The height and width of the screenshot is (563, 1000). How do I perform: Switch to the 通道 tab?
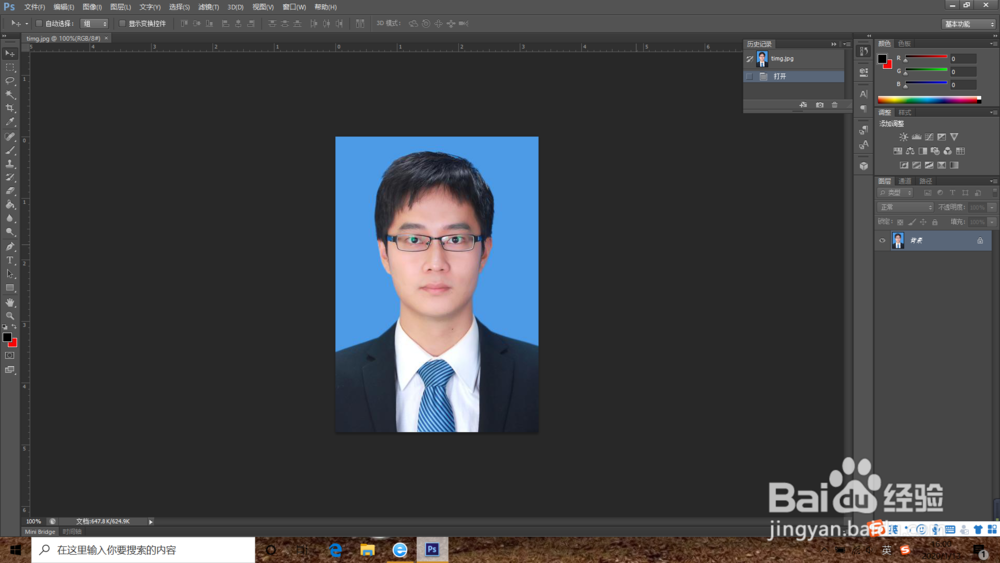905,181
